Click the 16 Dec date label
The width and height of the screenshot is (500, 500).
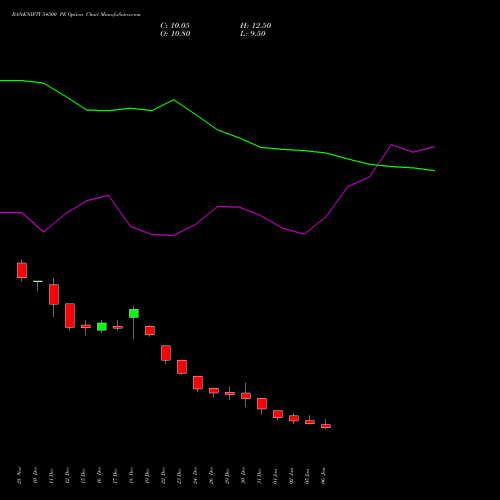click(x=99, y=476)
